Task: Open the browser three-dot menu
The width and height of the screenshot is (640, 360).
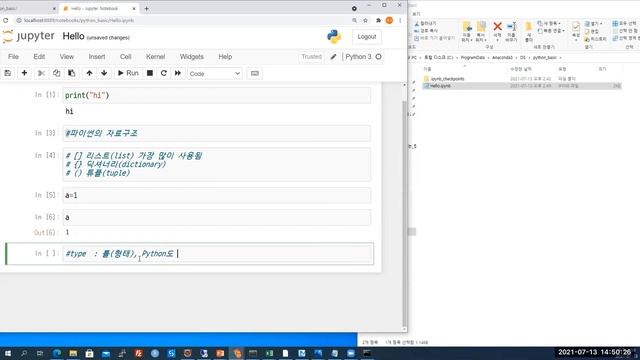Action: pos(400,20)
